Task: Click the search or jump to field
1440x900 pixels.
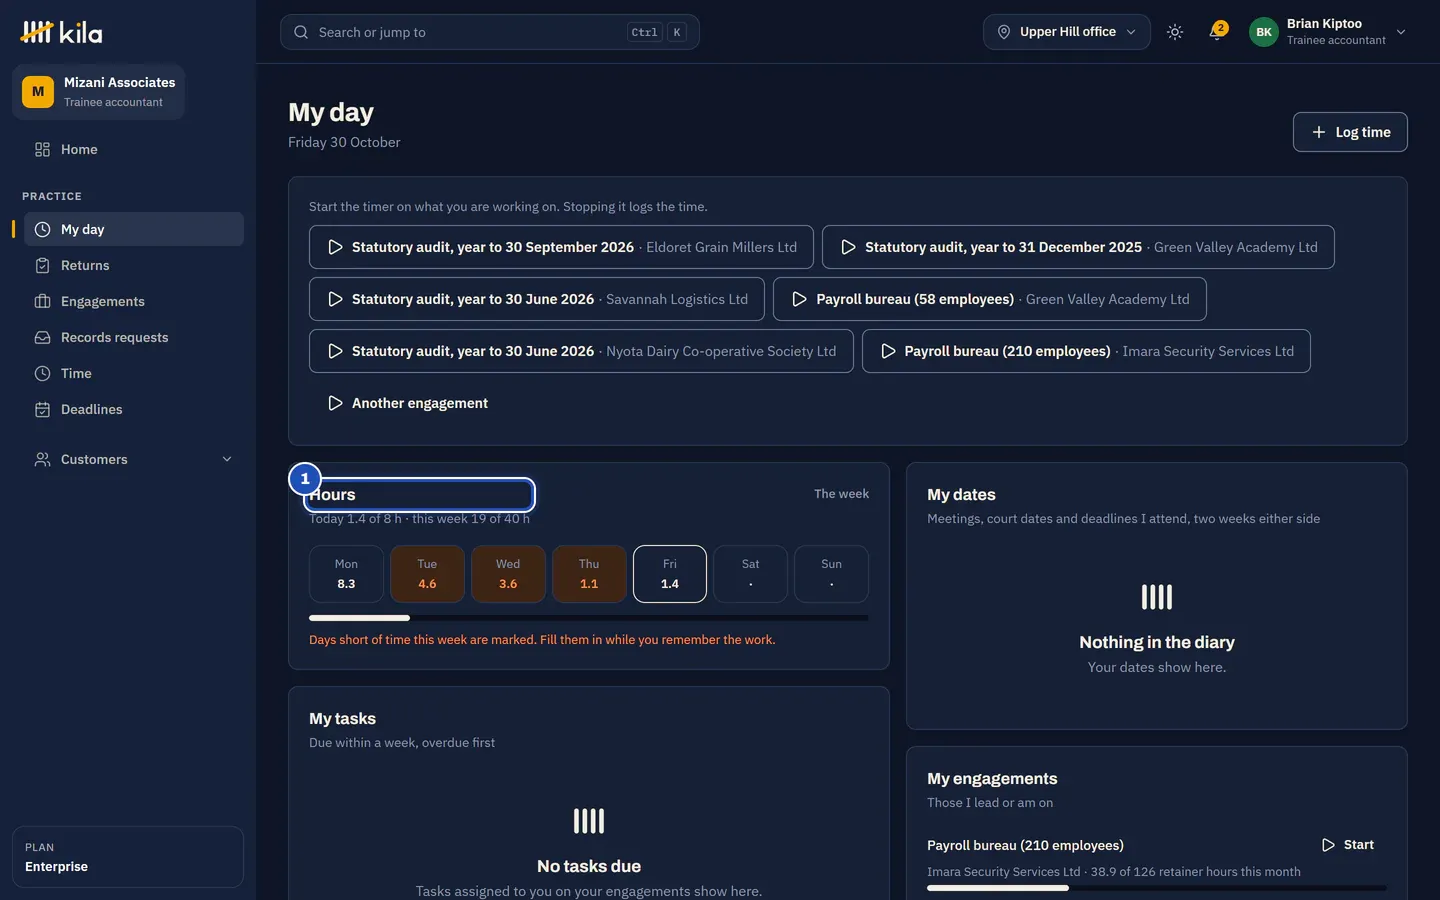Action: (490, 32)
